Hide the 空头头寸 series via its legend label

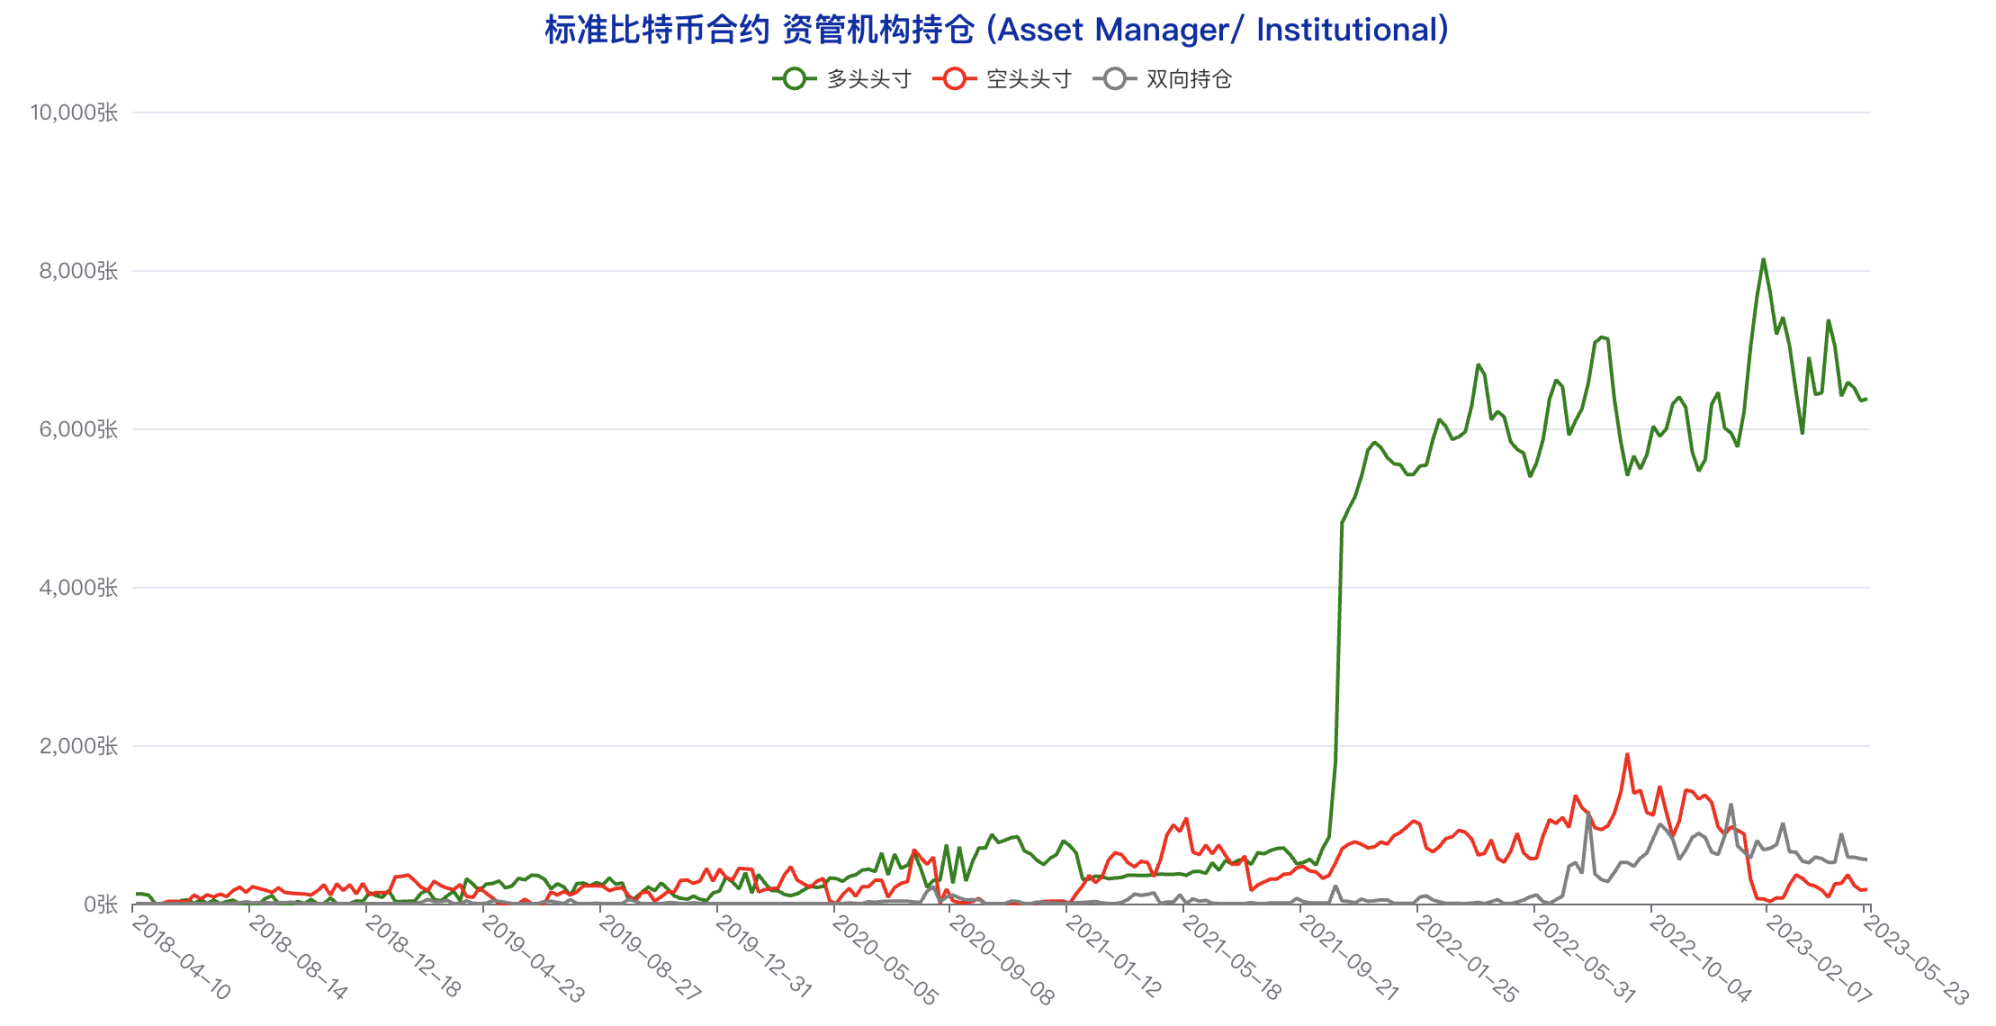(x=1028, y=79)
